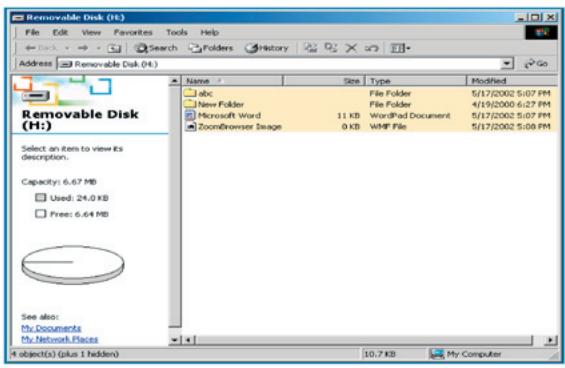Click the Delete X toolbar icon
Screen dimensions: 565x368
coord(351,48)
